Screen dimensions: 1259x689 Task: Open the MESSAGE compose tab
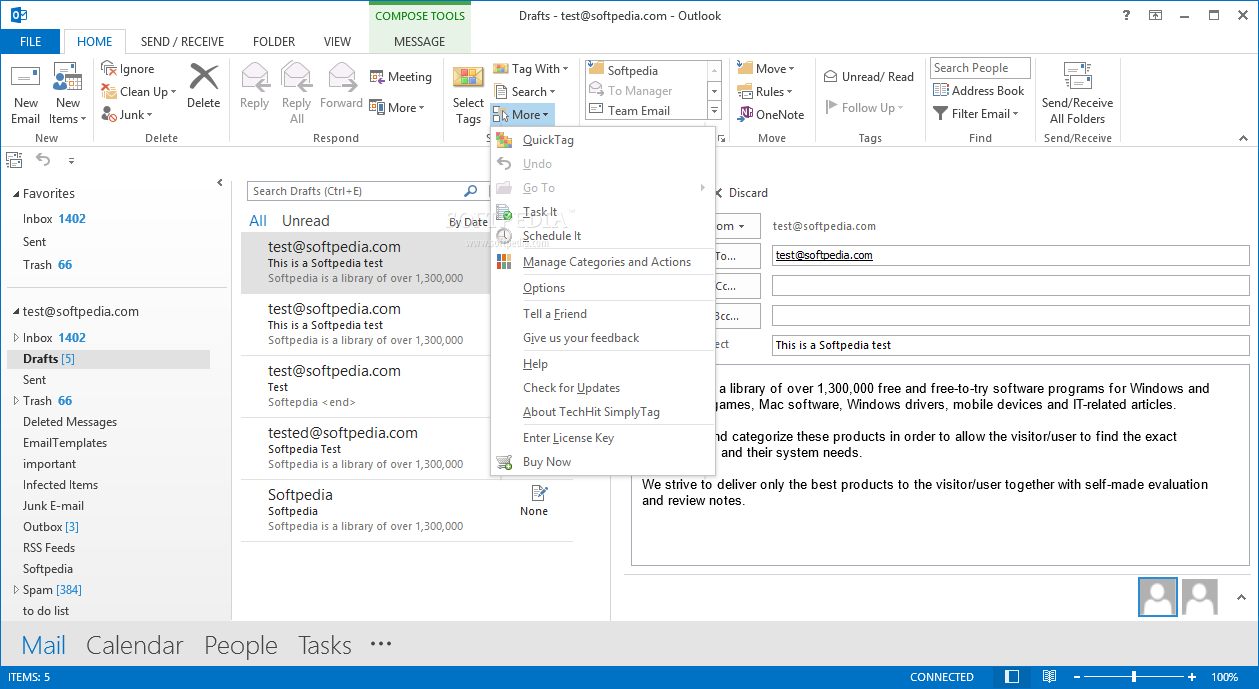420,42
